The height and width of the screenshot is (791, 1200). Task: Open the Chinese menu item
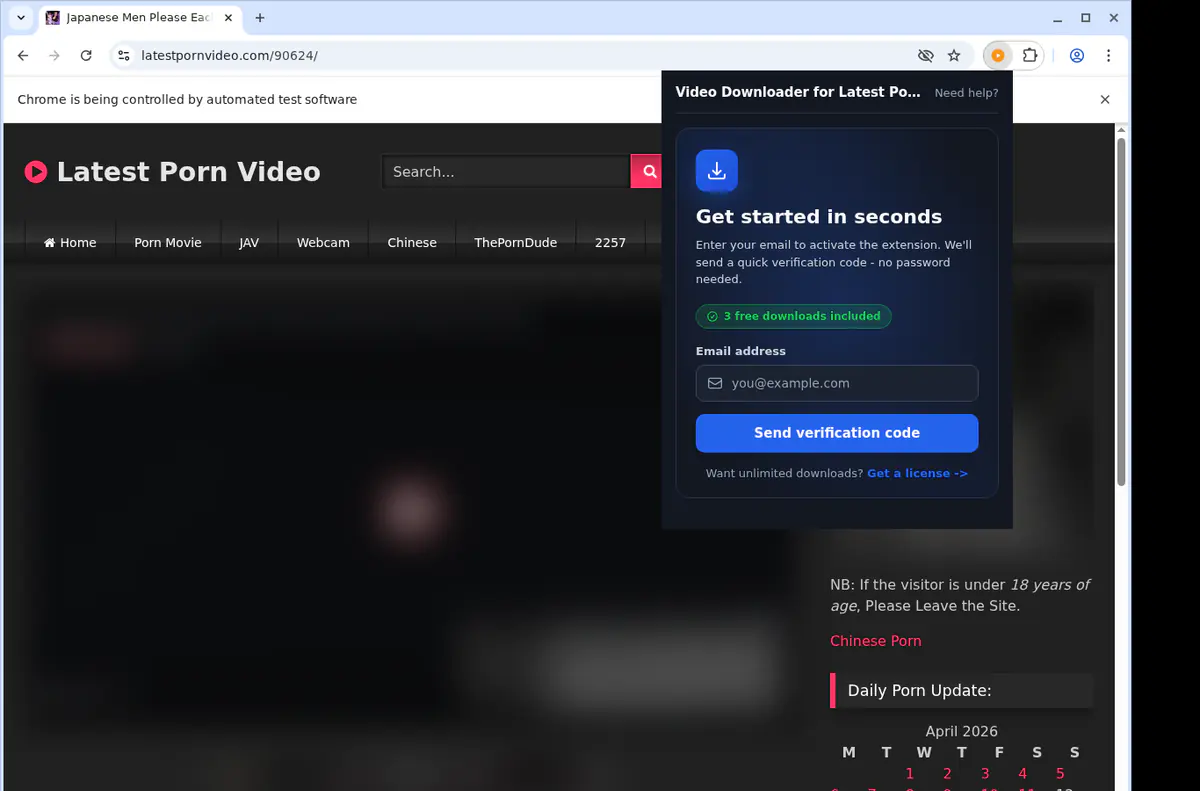point(412,243)
